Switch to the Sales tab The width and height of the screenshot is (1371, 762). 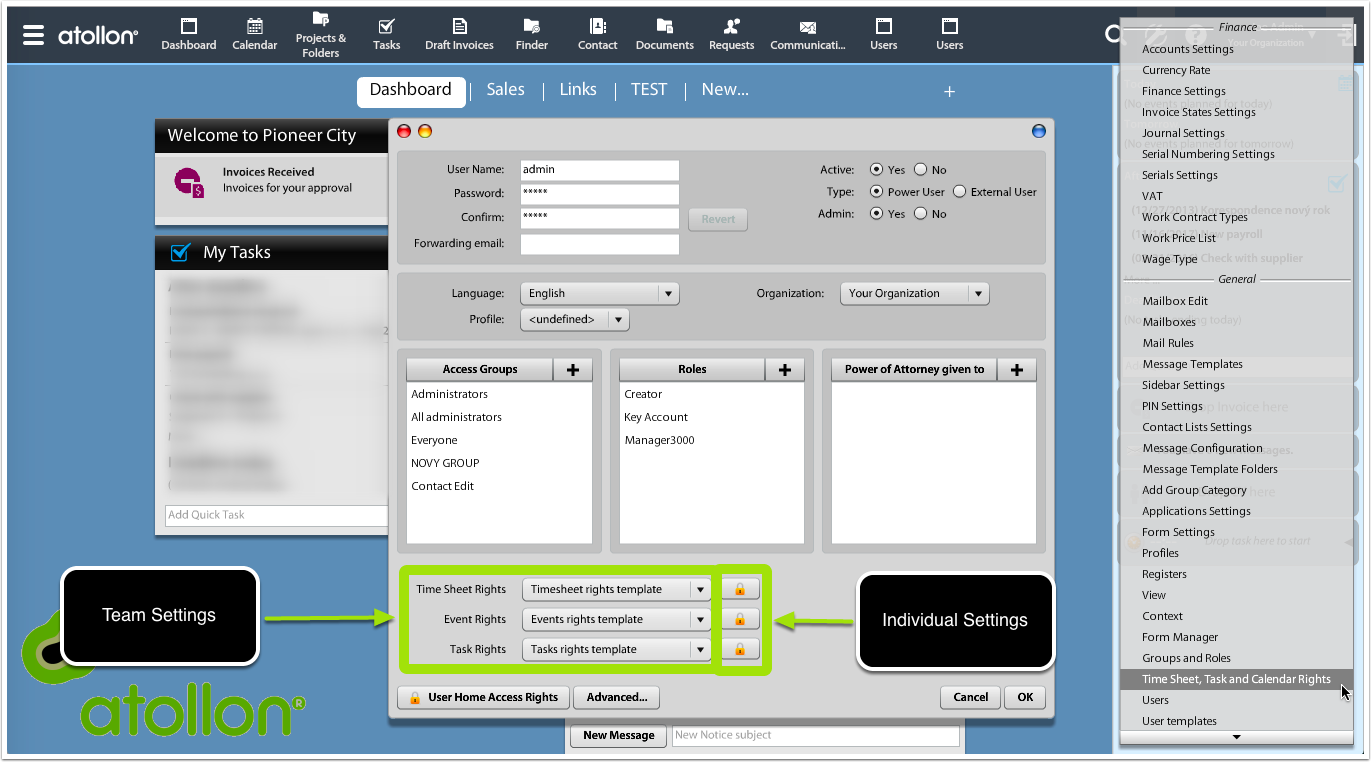(x=506, y=90)
